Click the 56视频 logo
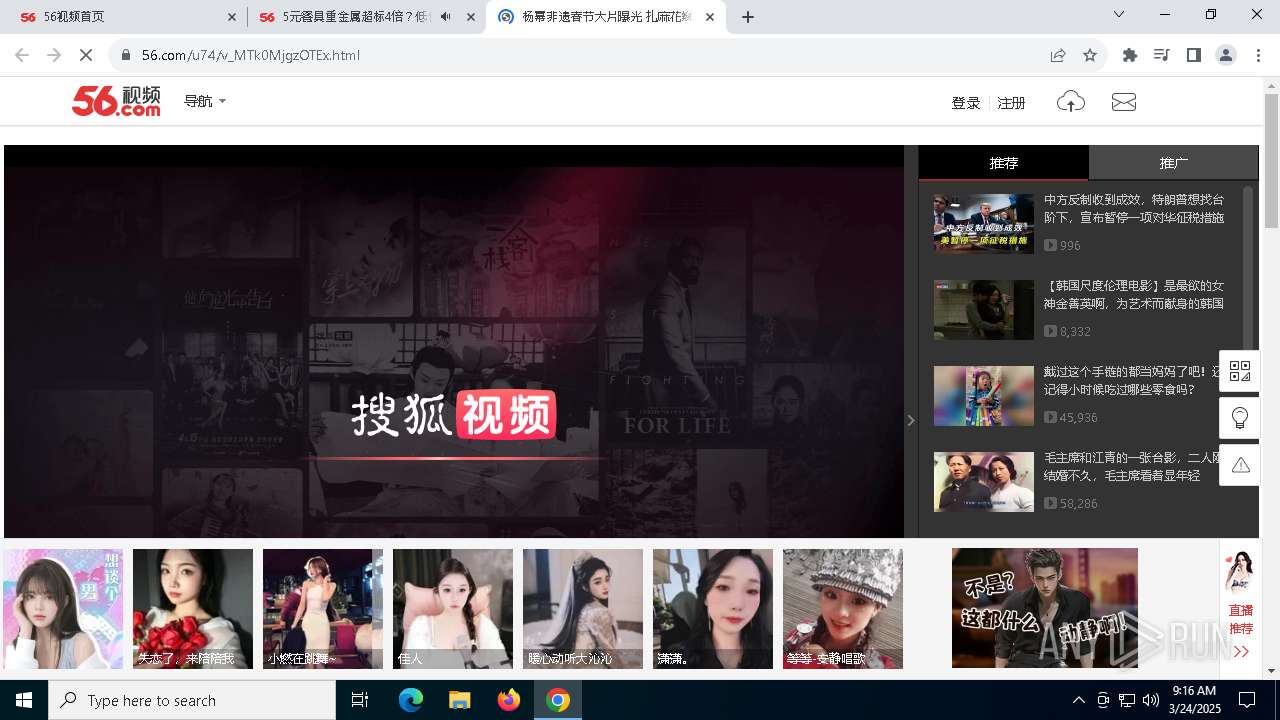The width and height of the screenshot is (1280, 720). [x=116, y=101]
